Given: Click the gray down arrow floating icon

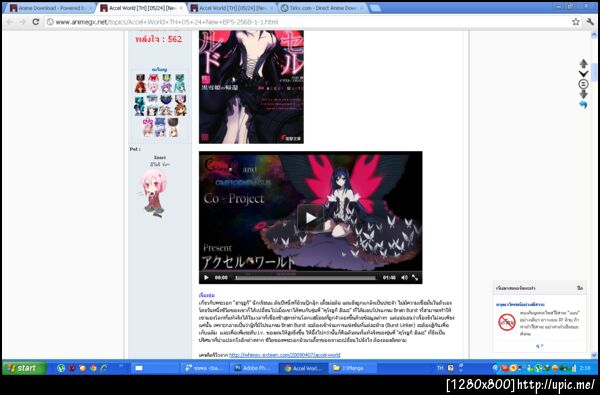Looking at the screenshot, I should 583,95.
